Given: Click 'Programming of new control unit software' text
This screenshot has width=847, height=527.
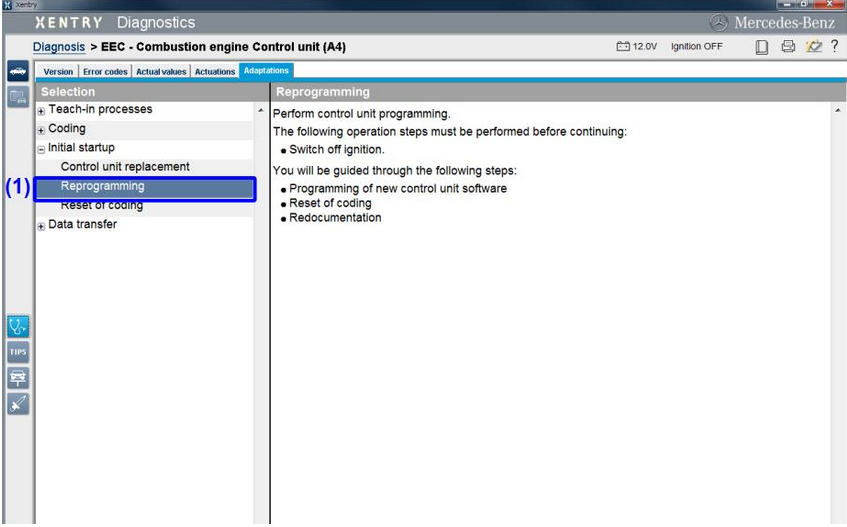Looking at the screenshot, I should tap(398, 188).
